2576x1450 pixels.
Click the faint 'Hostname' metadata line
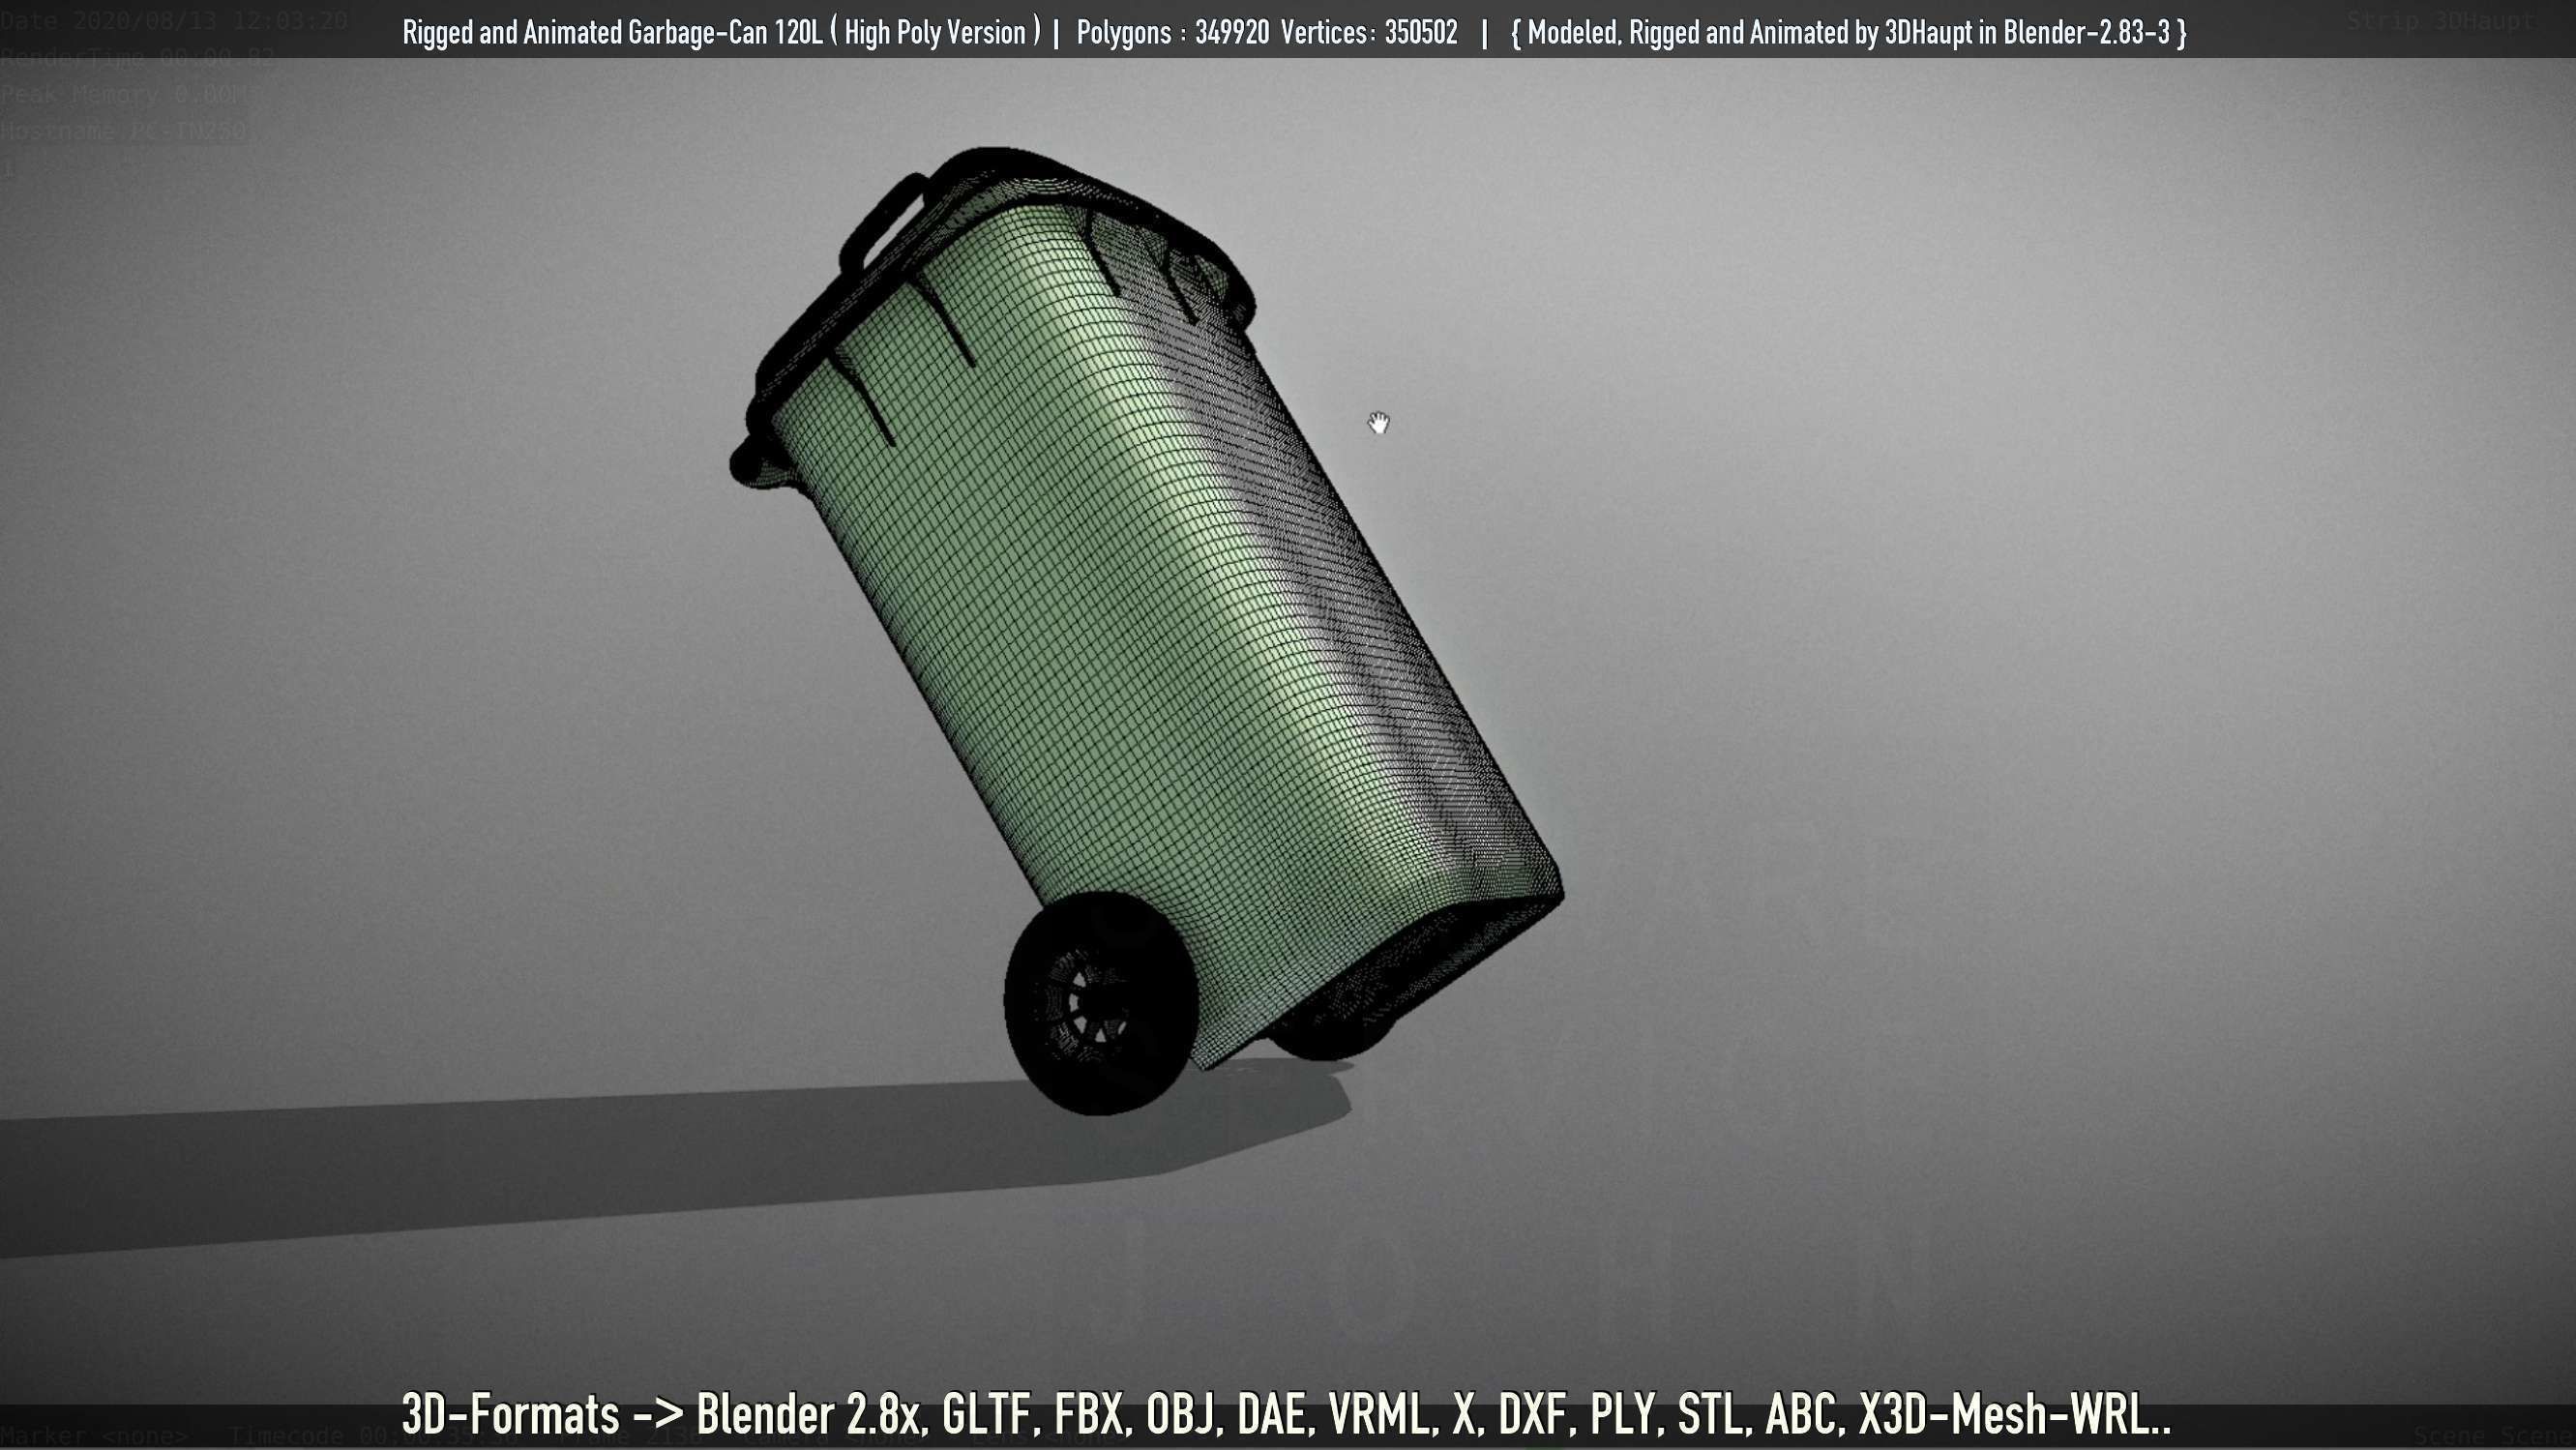click(123, 131)
